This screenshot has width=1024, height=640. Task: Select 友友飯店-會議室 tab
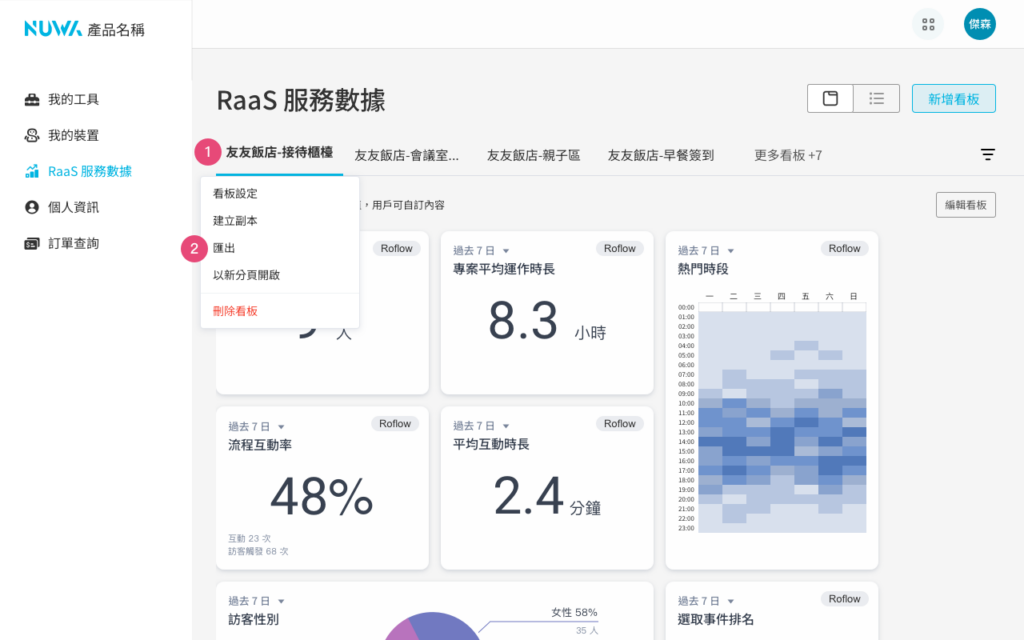[x=406, y=155]
